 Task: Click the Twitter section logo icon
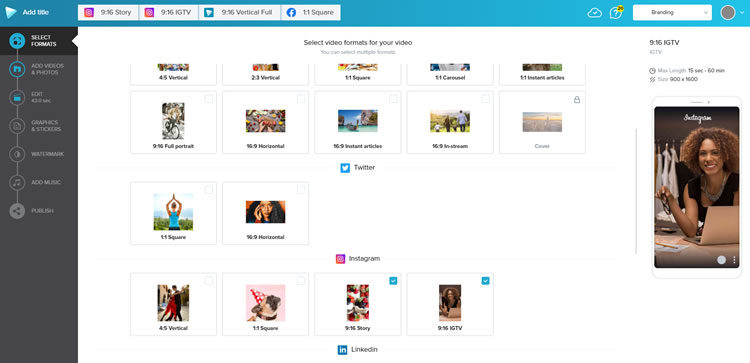click(x=345, y=168)
